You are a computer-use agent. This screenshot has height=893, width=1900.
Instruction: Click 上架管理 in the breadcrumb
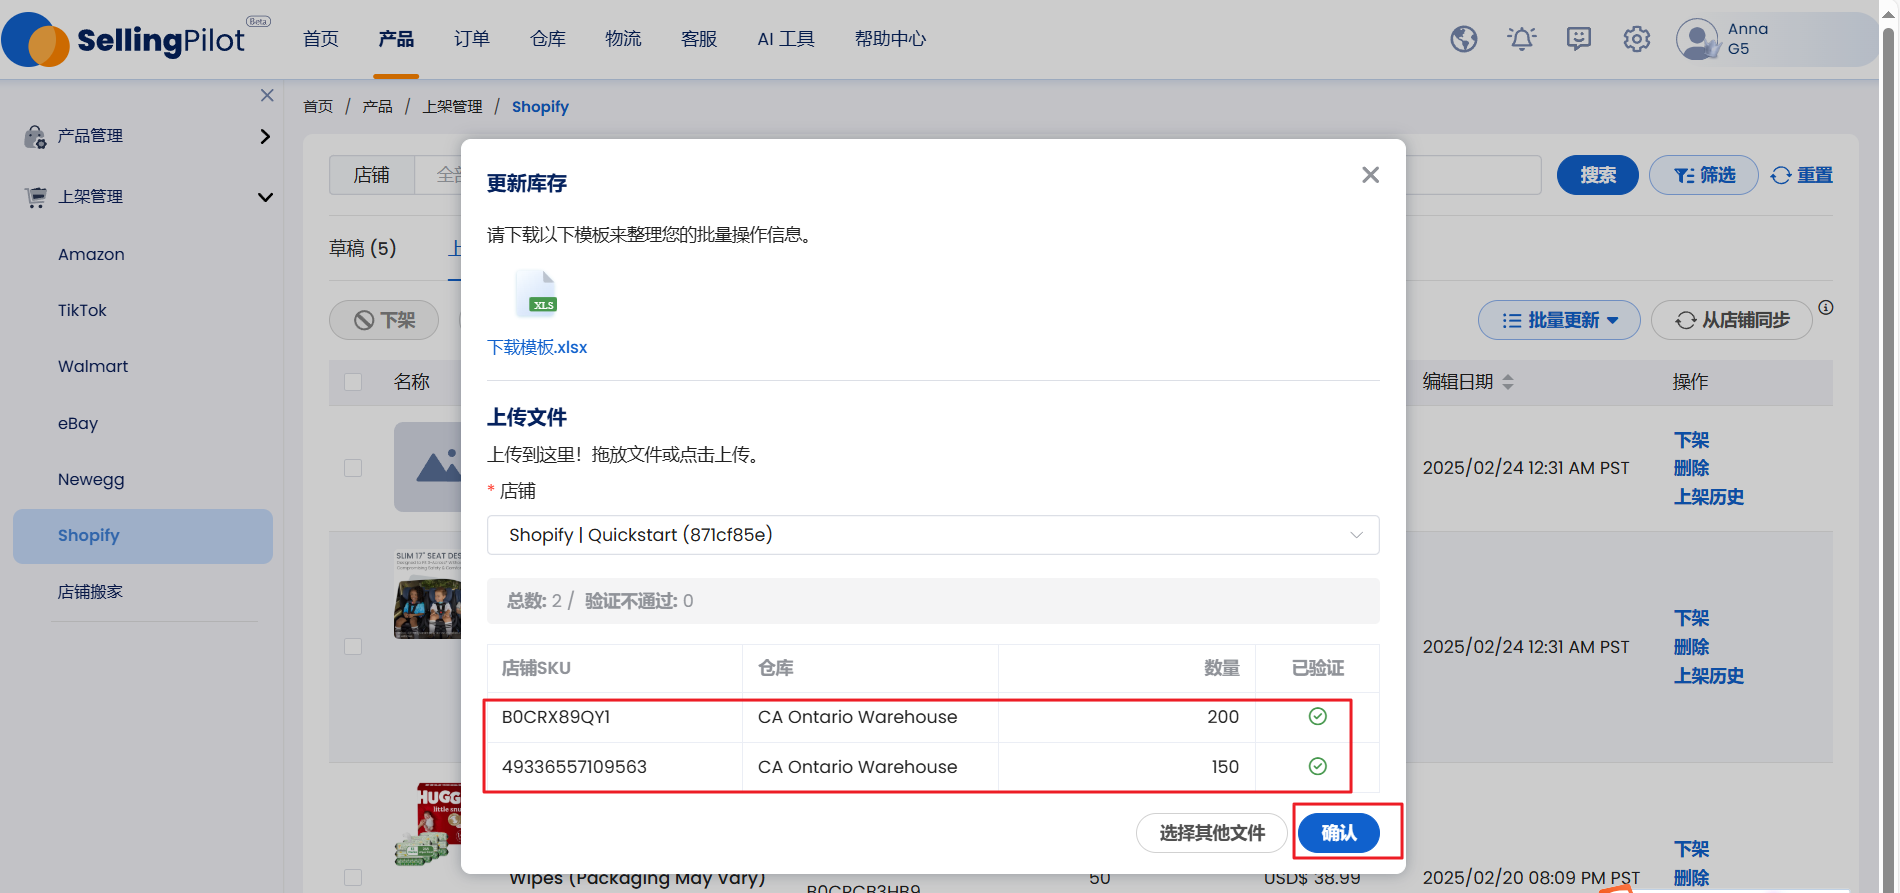pyautogui.click(x=452, y=106)
